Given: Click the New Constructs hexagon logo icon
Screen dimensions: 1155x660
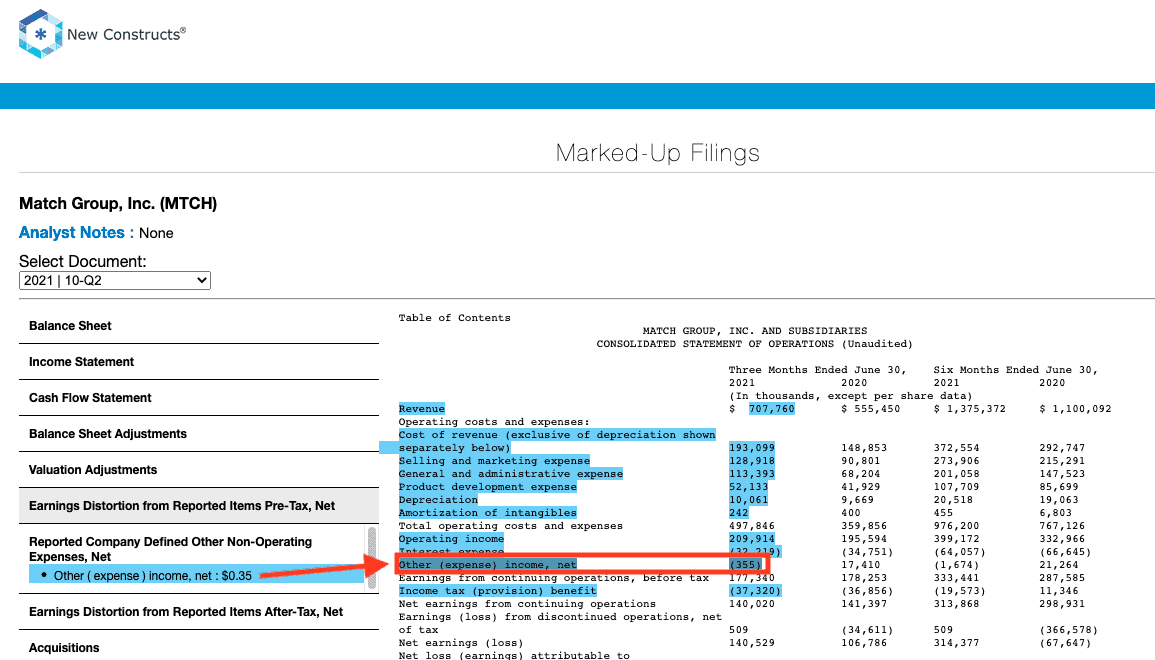Looking at the screenshot, I should pos(41,34).
